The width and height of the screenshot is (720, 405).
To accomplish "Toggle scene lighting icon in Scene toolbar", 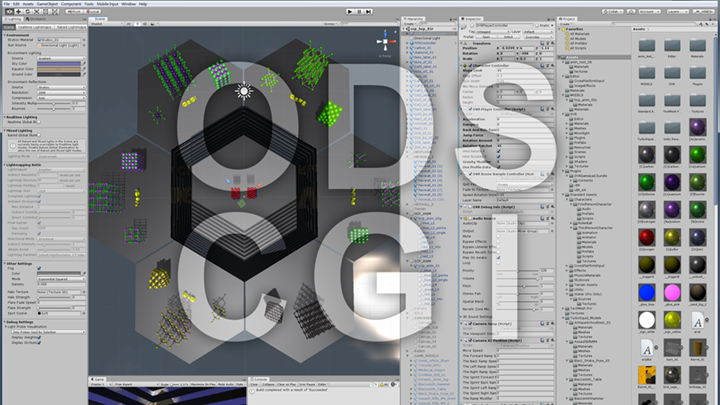I will click(x=137, y=24).
